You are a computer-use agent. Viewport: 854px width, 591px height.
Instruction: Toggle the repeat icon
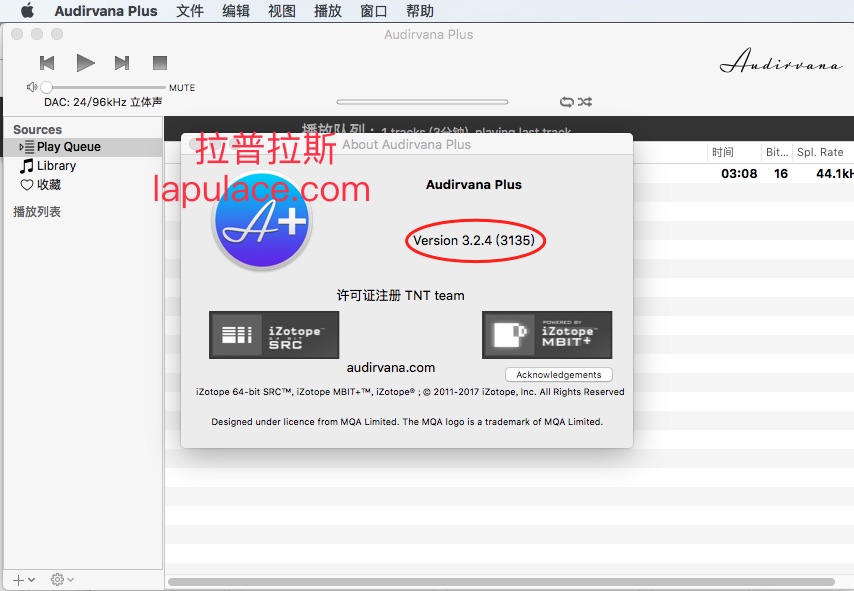click(x=567, y=102)
